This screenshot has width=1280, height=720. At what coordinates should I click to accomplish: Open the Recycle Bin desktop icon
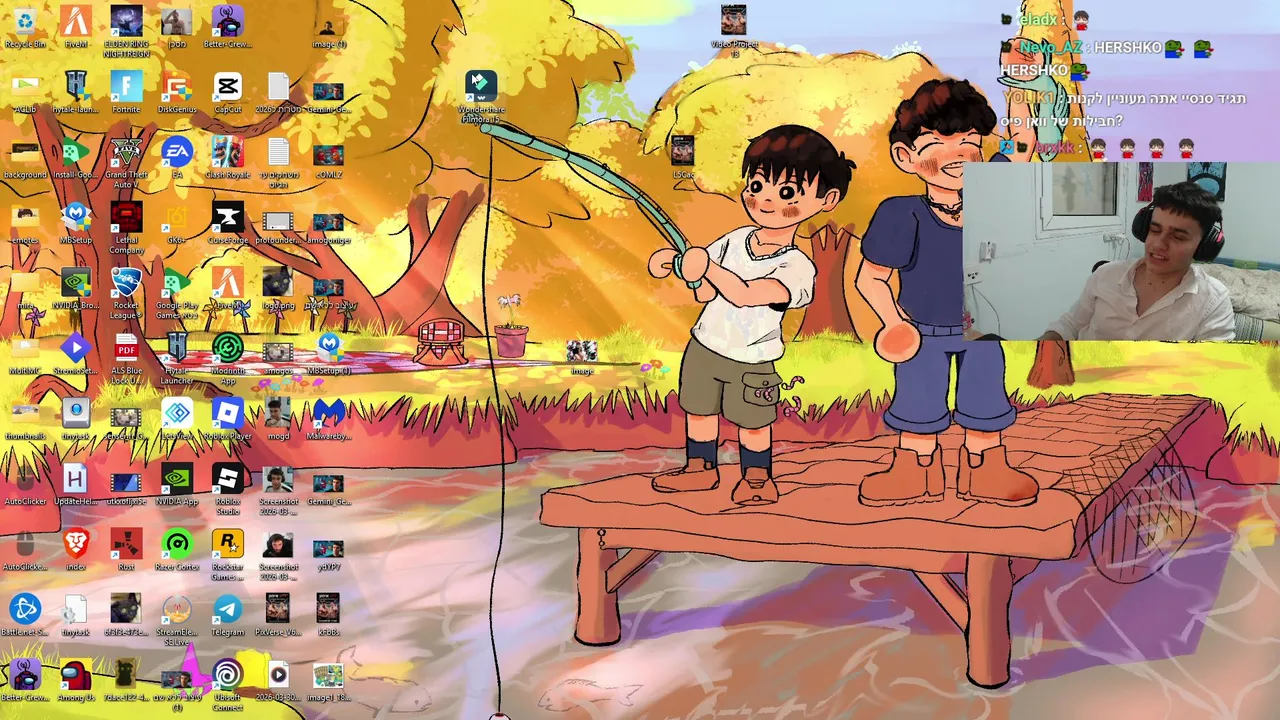pyautogui.click(x=25, y=27)
